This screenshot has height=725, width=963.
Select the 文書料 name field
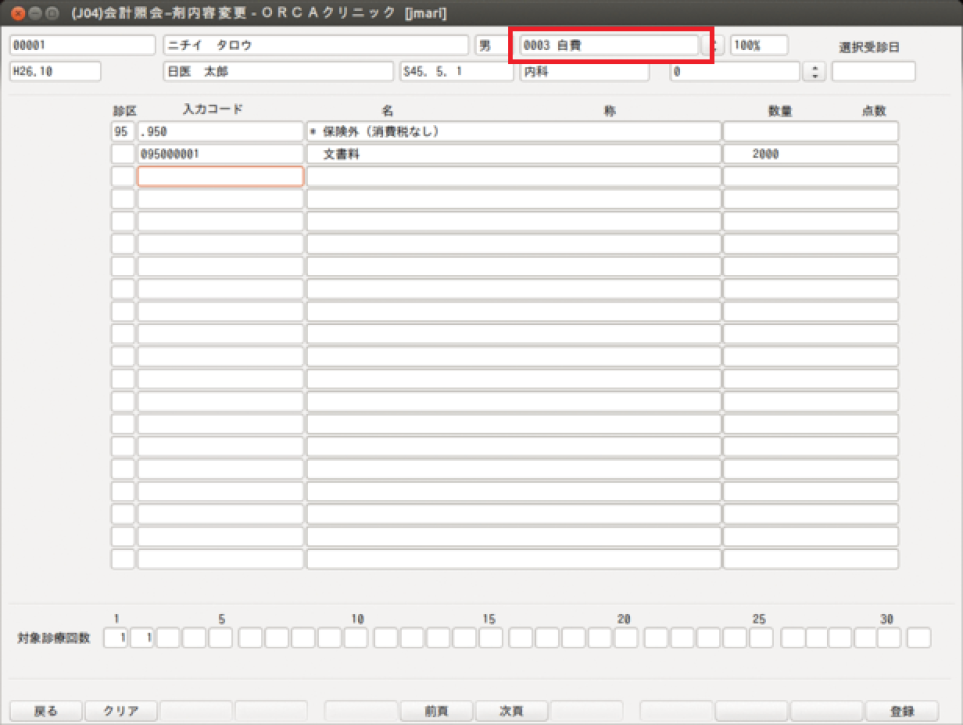tap(513, 154)
